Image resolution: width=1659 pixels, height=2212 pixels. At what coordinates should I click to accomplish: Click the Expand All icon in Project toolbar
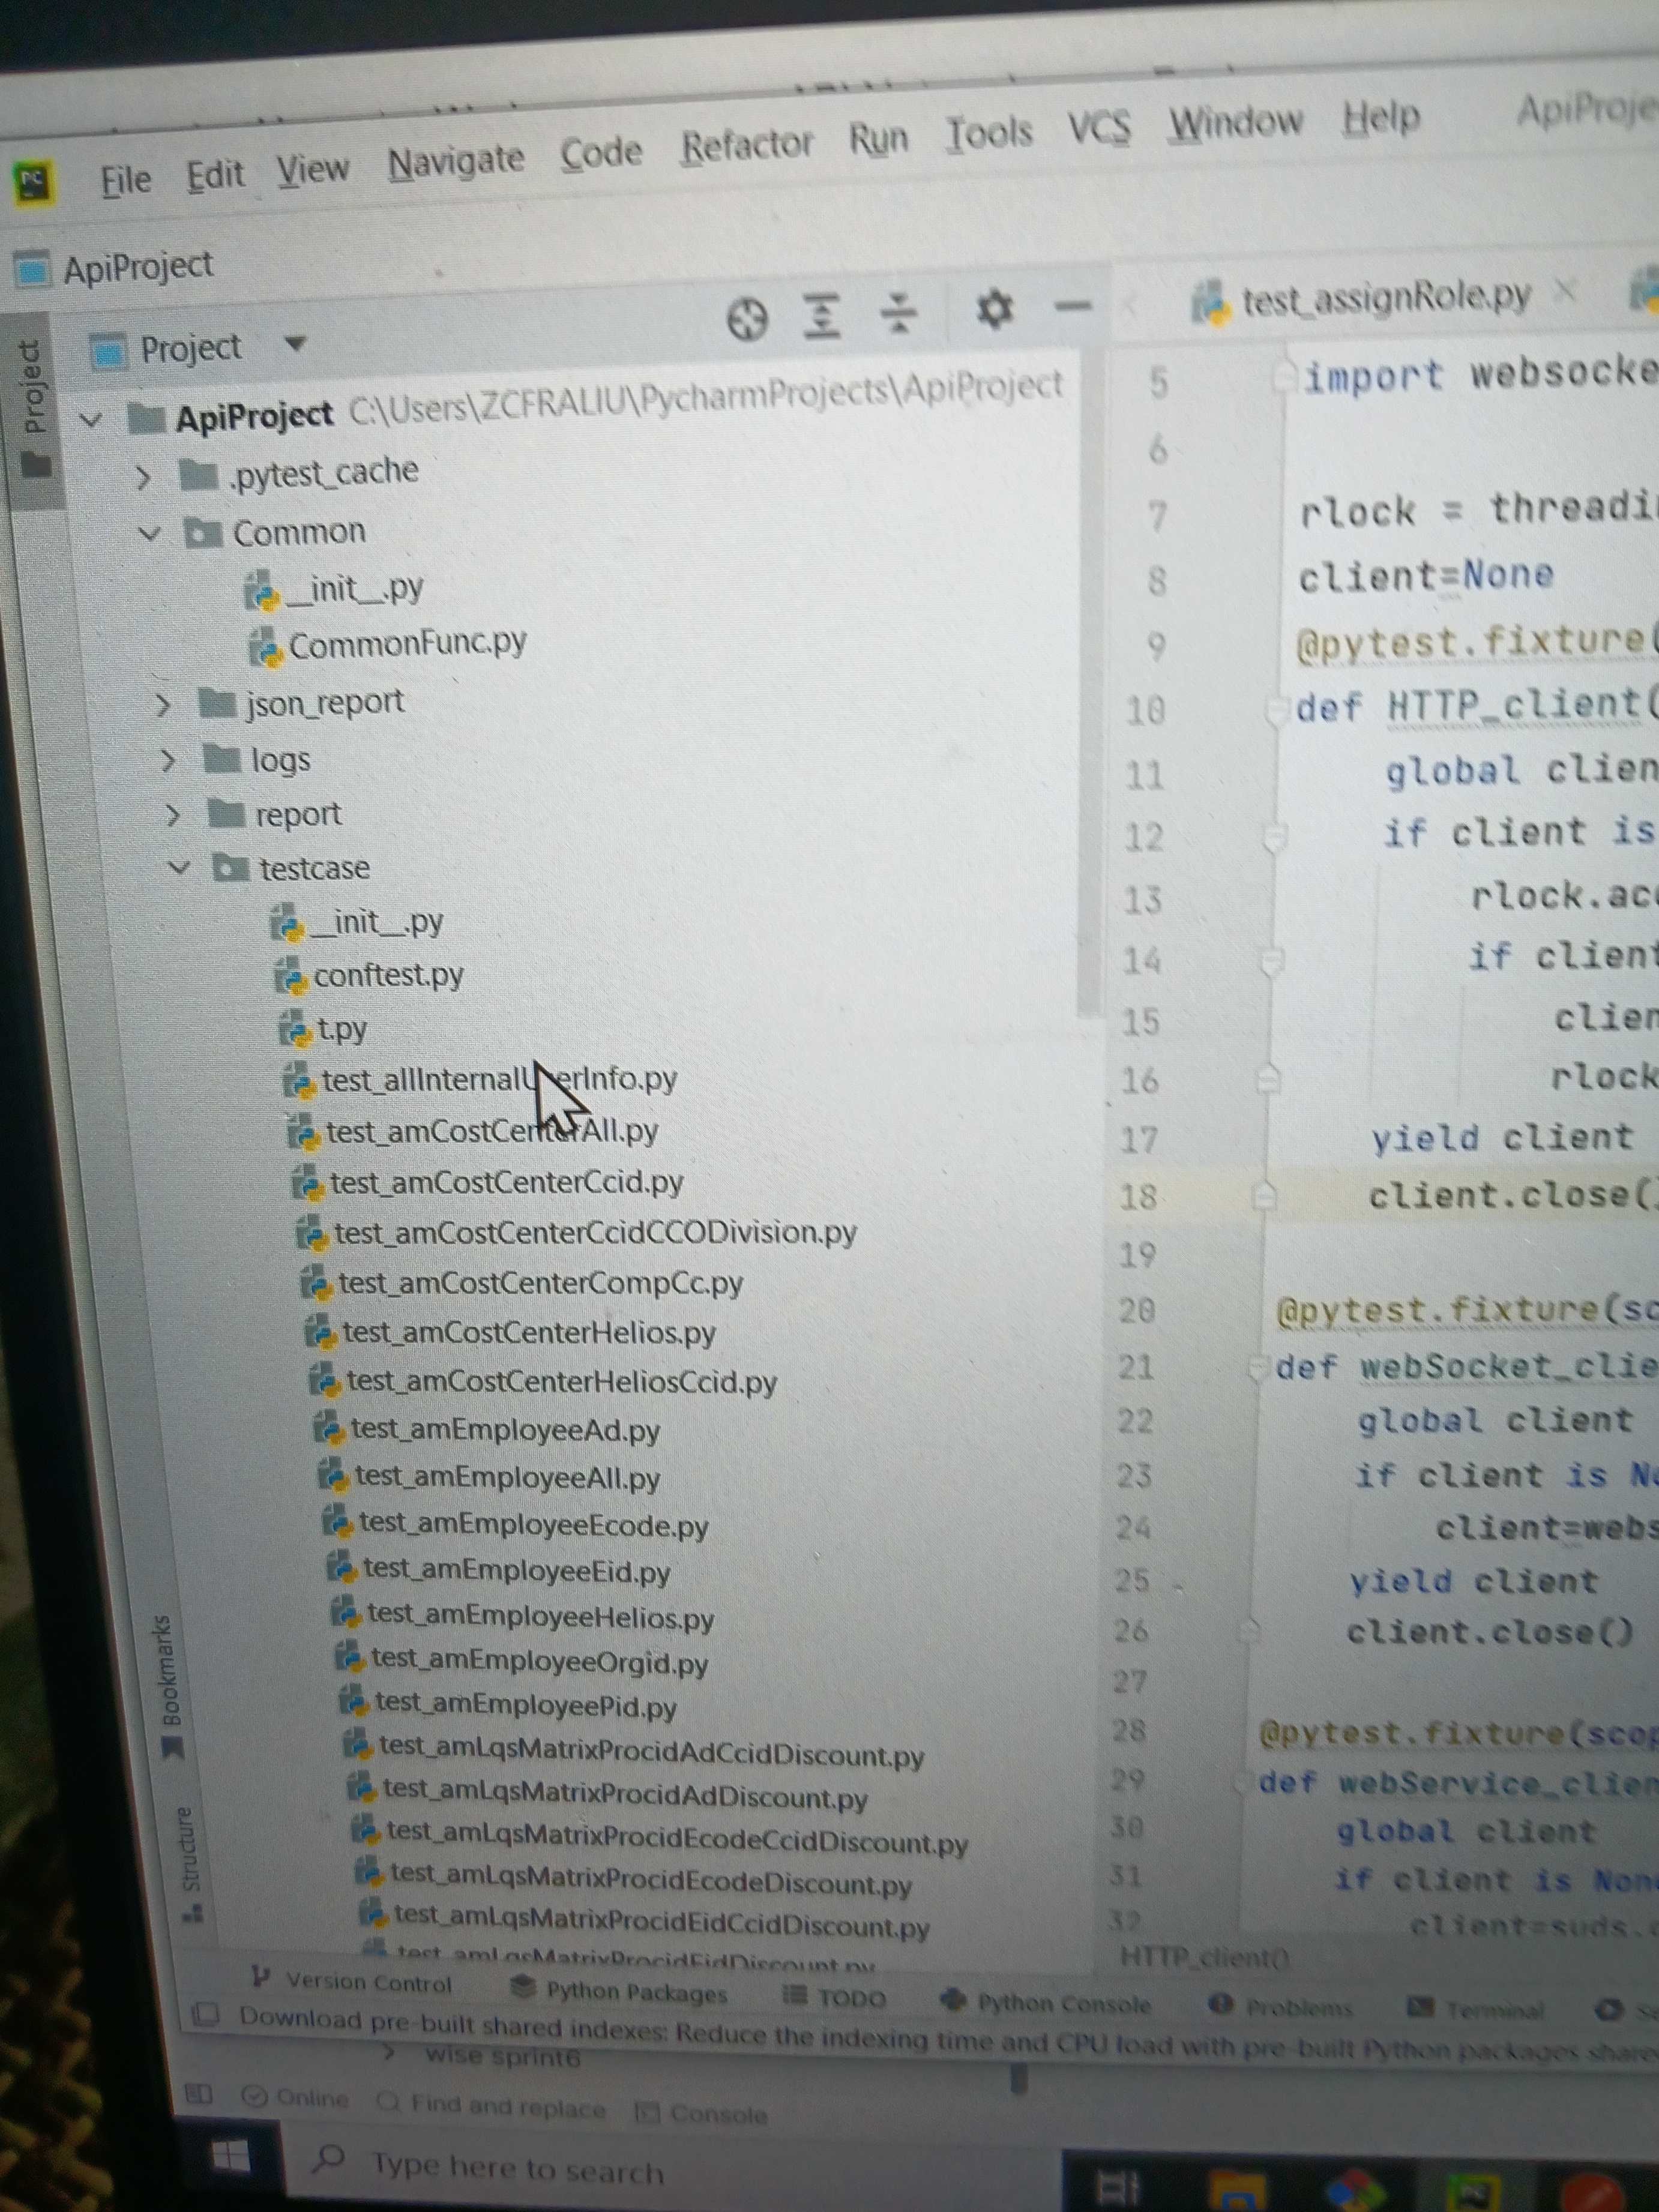[822, 312]
